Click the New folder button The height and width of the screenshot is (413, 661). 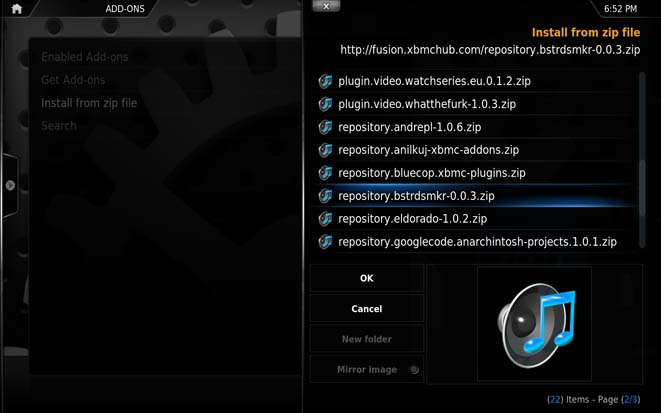[367, 339]
